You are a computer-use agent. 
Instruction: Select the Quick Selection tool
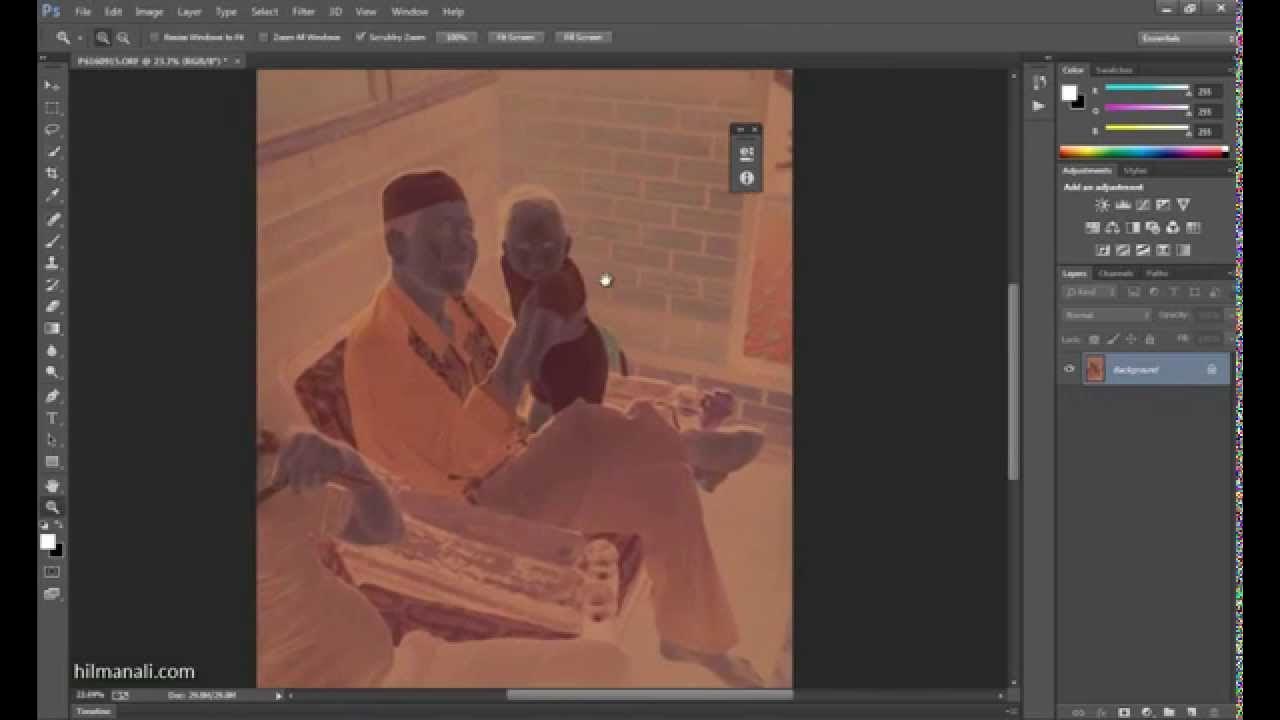[52, 152]
